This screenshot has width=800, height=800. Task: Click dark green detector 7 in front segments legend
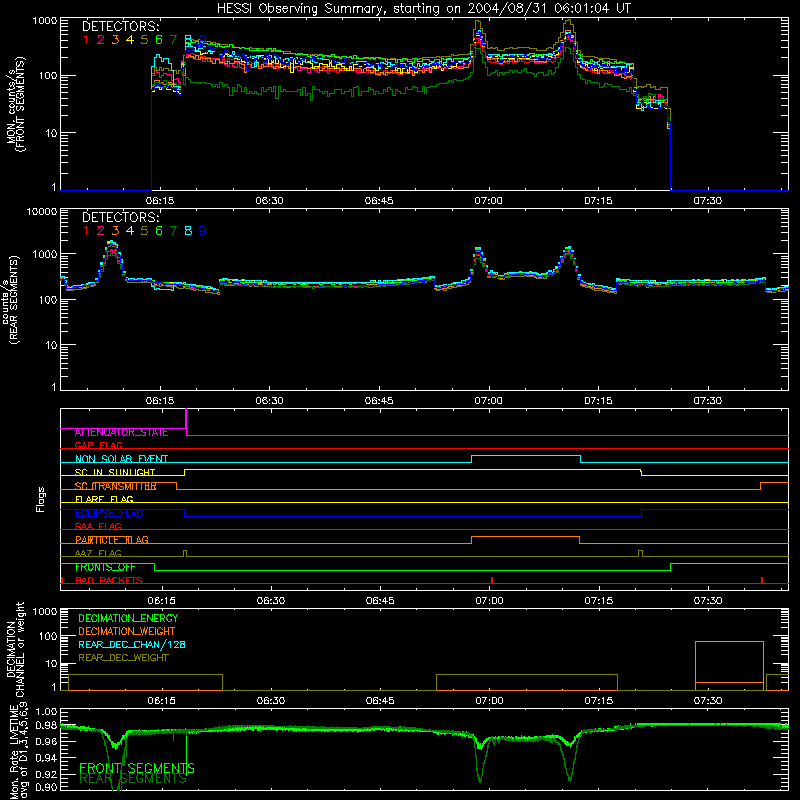[x=173, y=40]
